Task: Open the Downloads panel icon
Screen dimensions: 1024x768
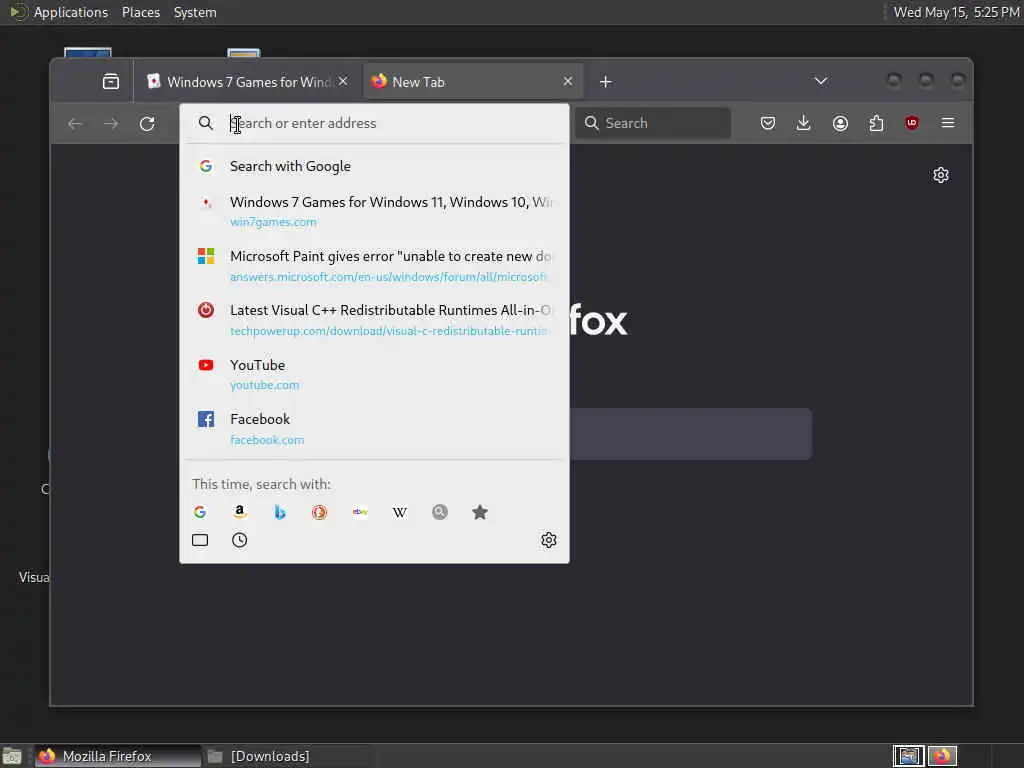Action: coord(804,123)
